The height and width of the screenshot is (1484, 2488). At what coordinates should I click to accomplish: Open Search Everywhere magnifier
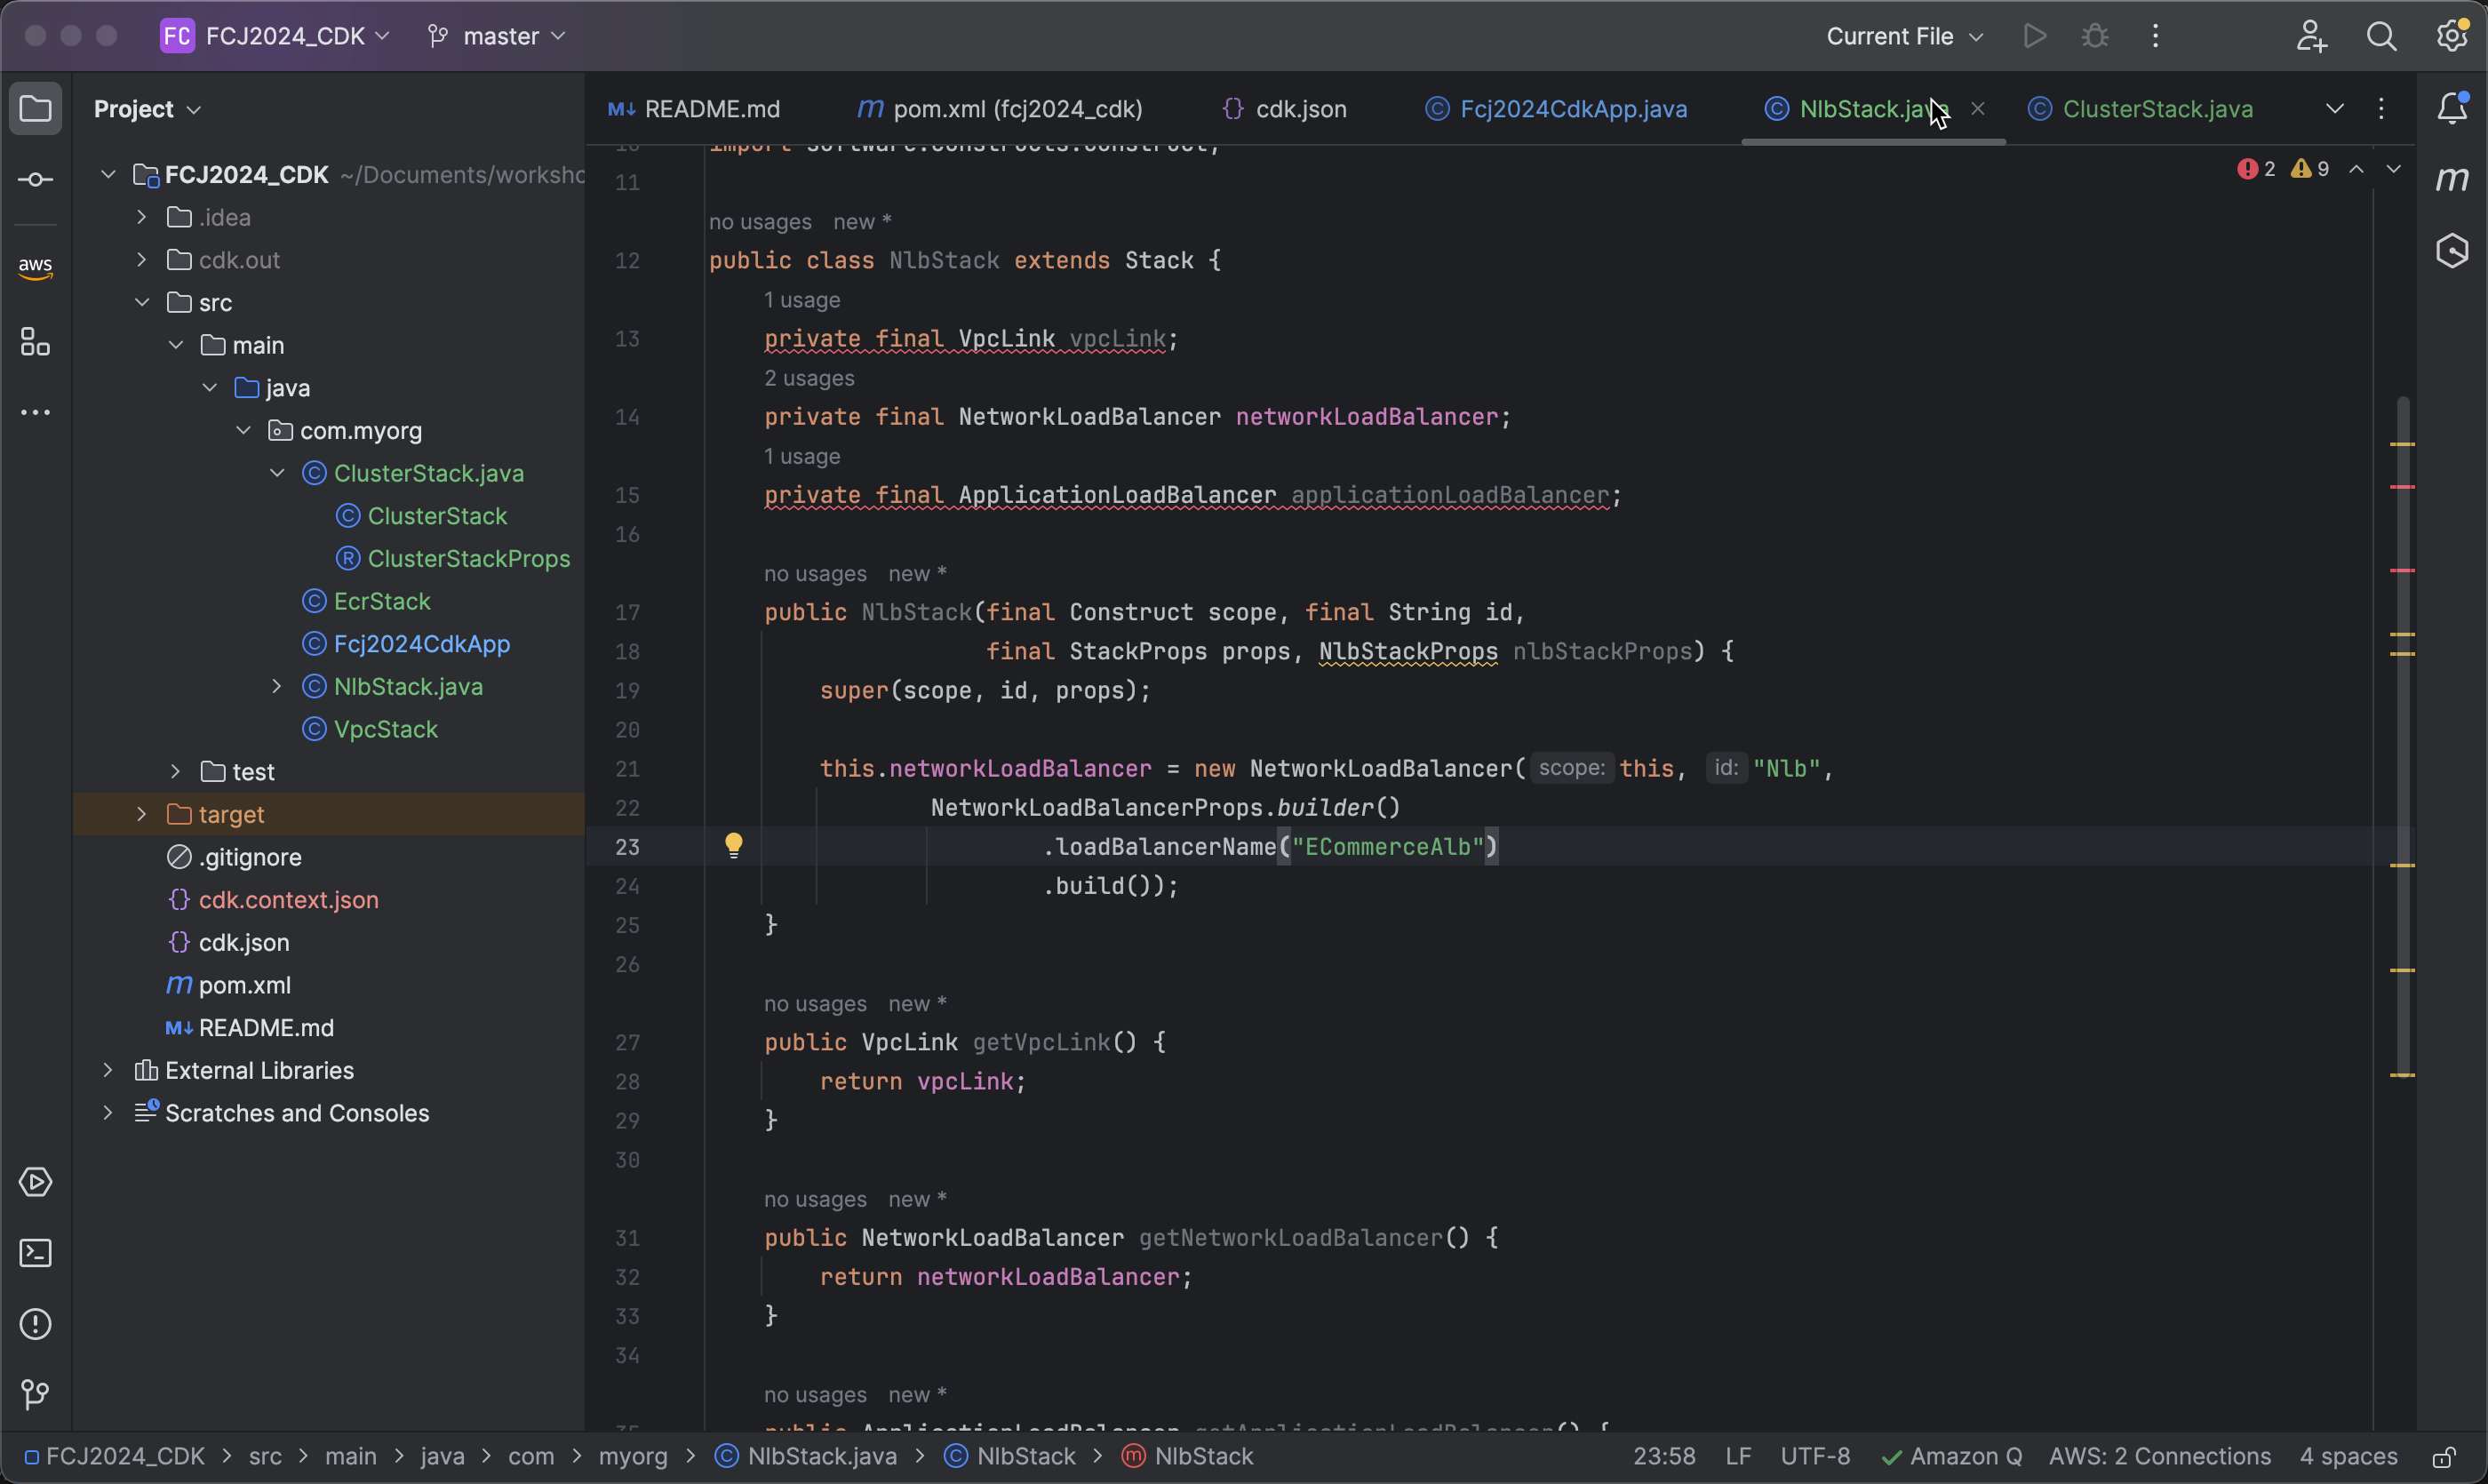[2382, 36]
